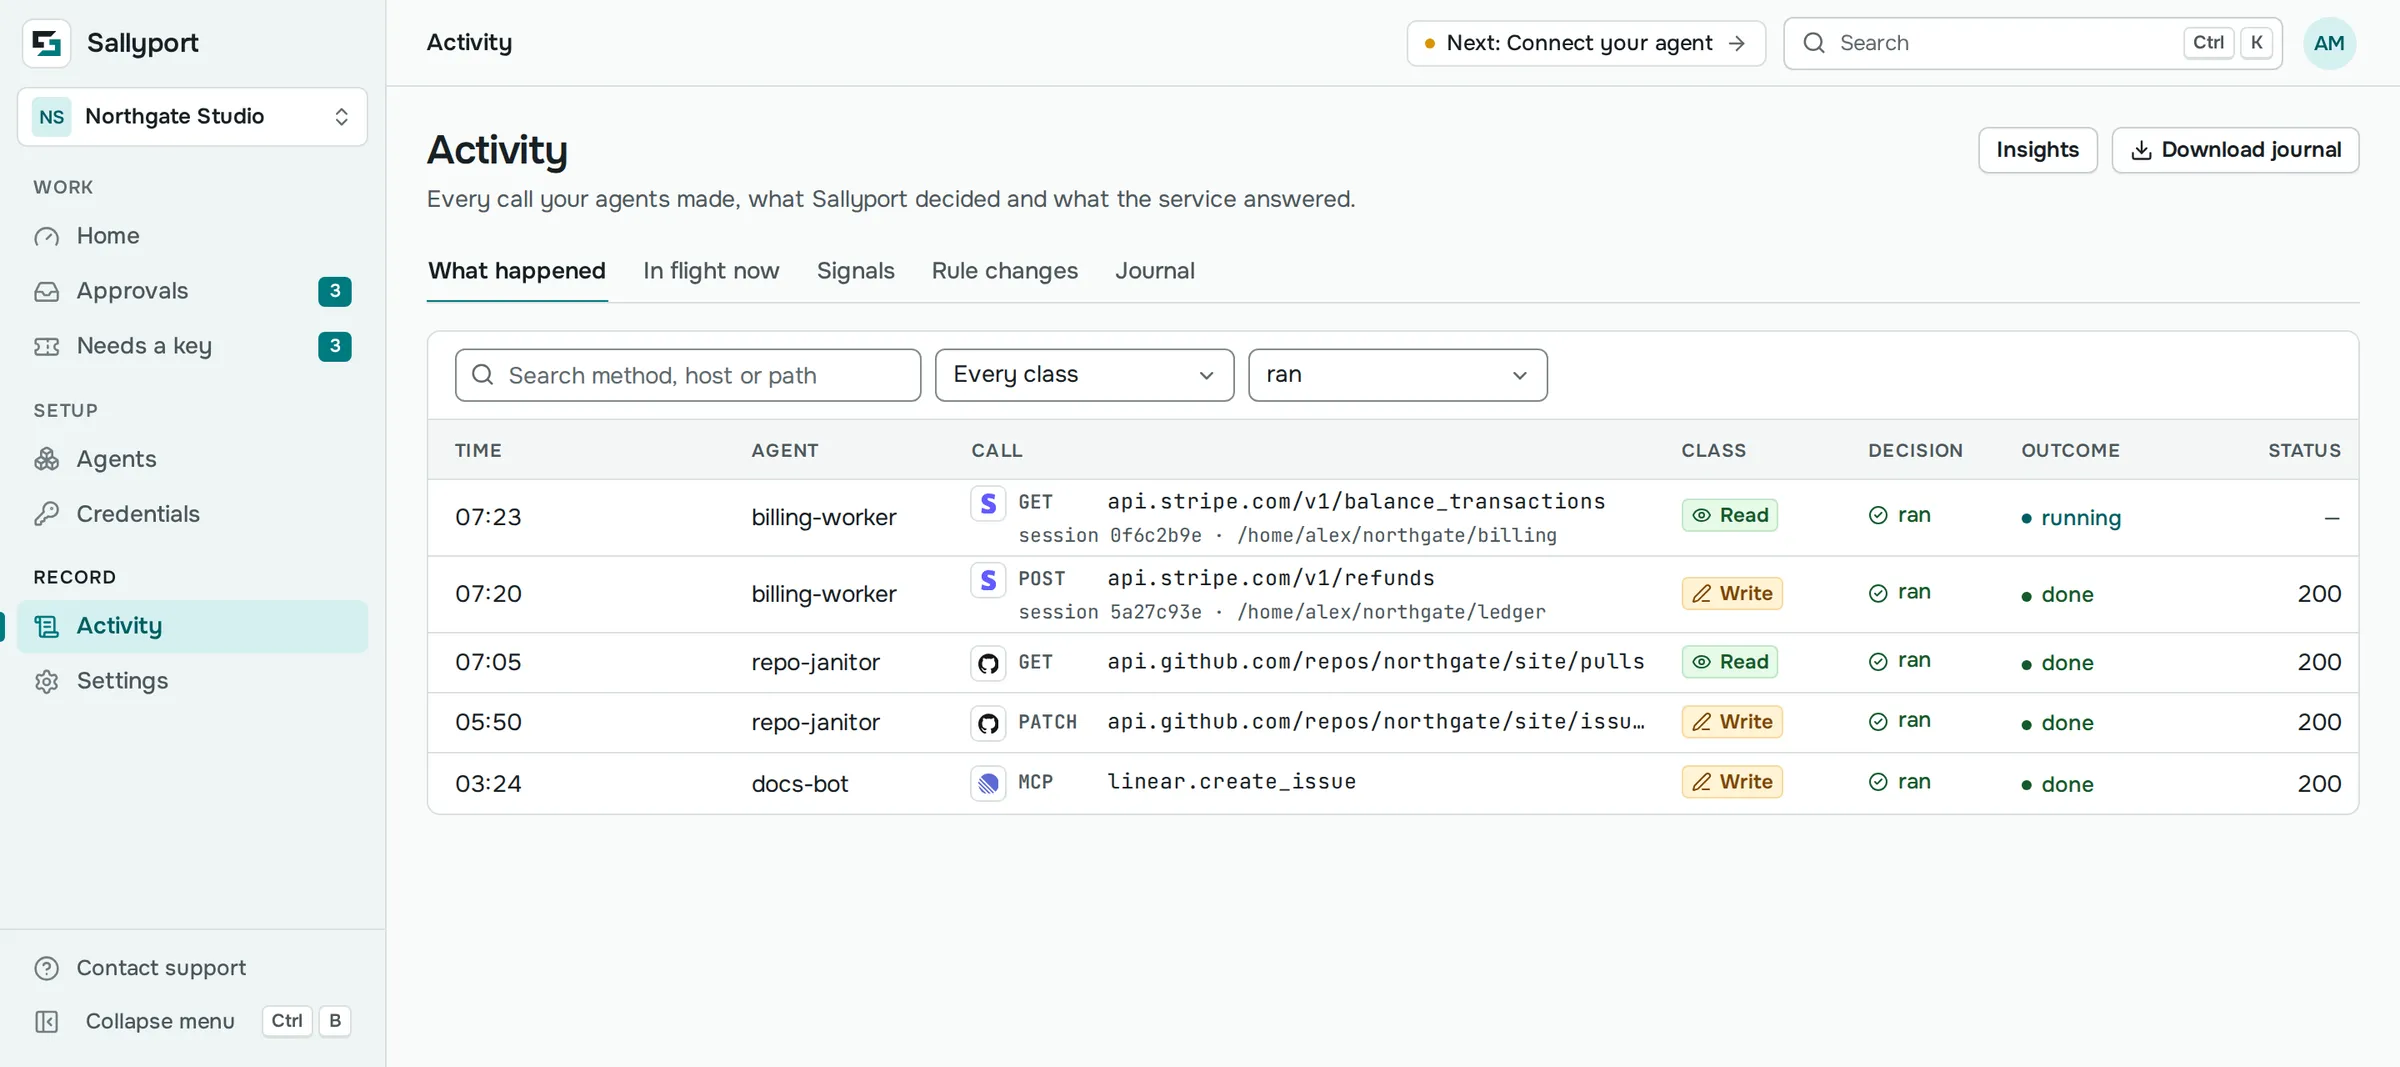Click the Contact support help icon

click(x=47, y=968)
